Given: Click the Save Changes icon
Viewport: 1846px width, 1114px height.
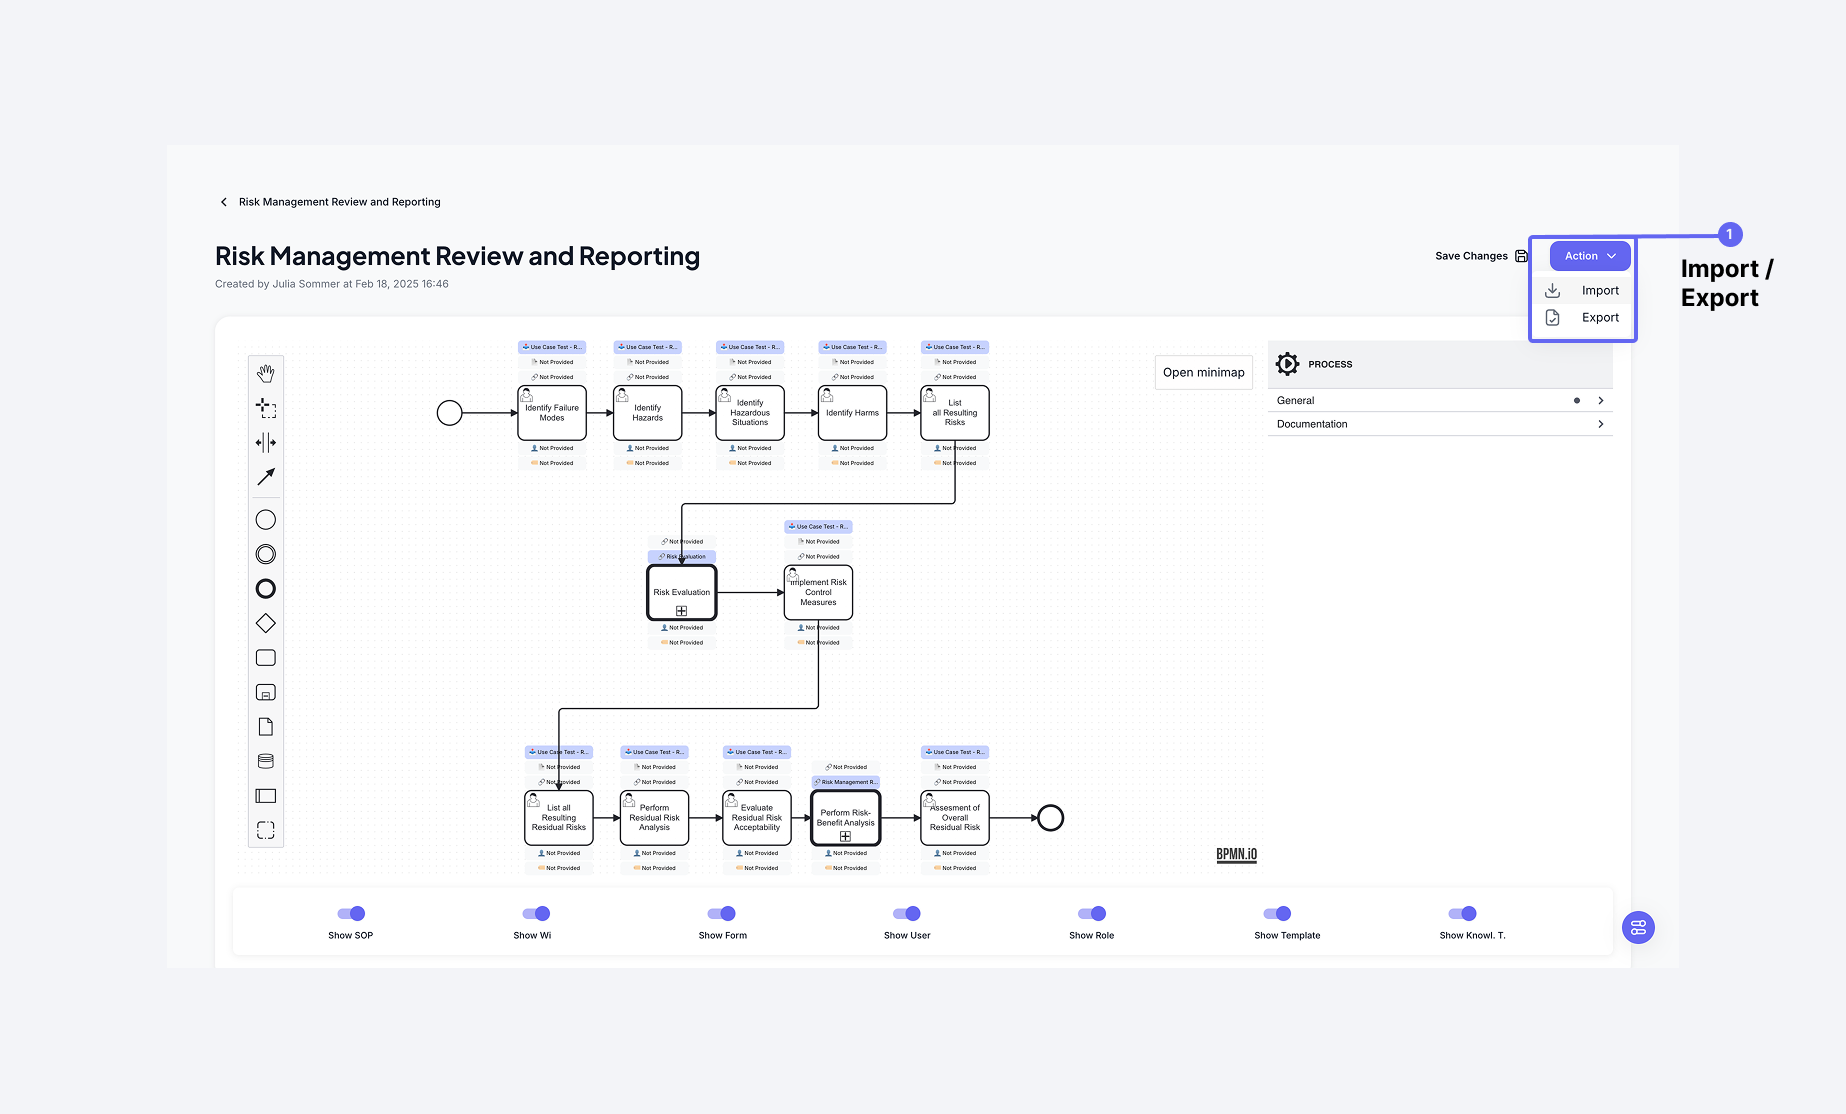Looking at the screenshot, I should pos(1522,256).
